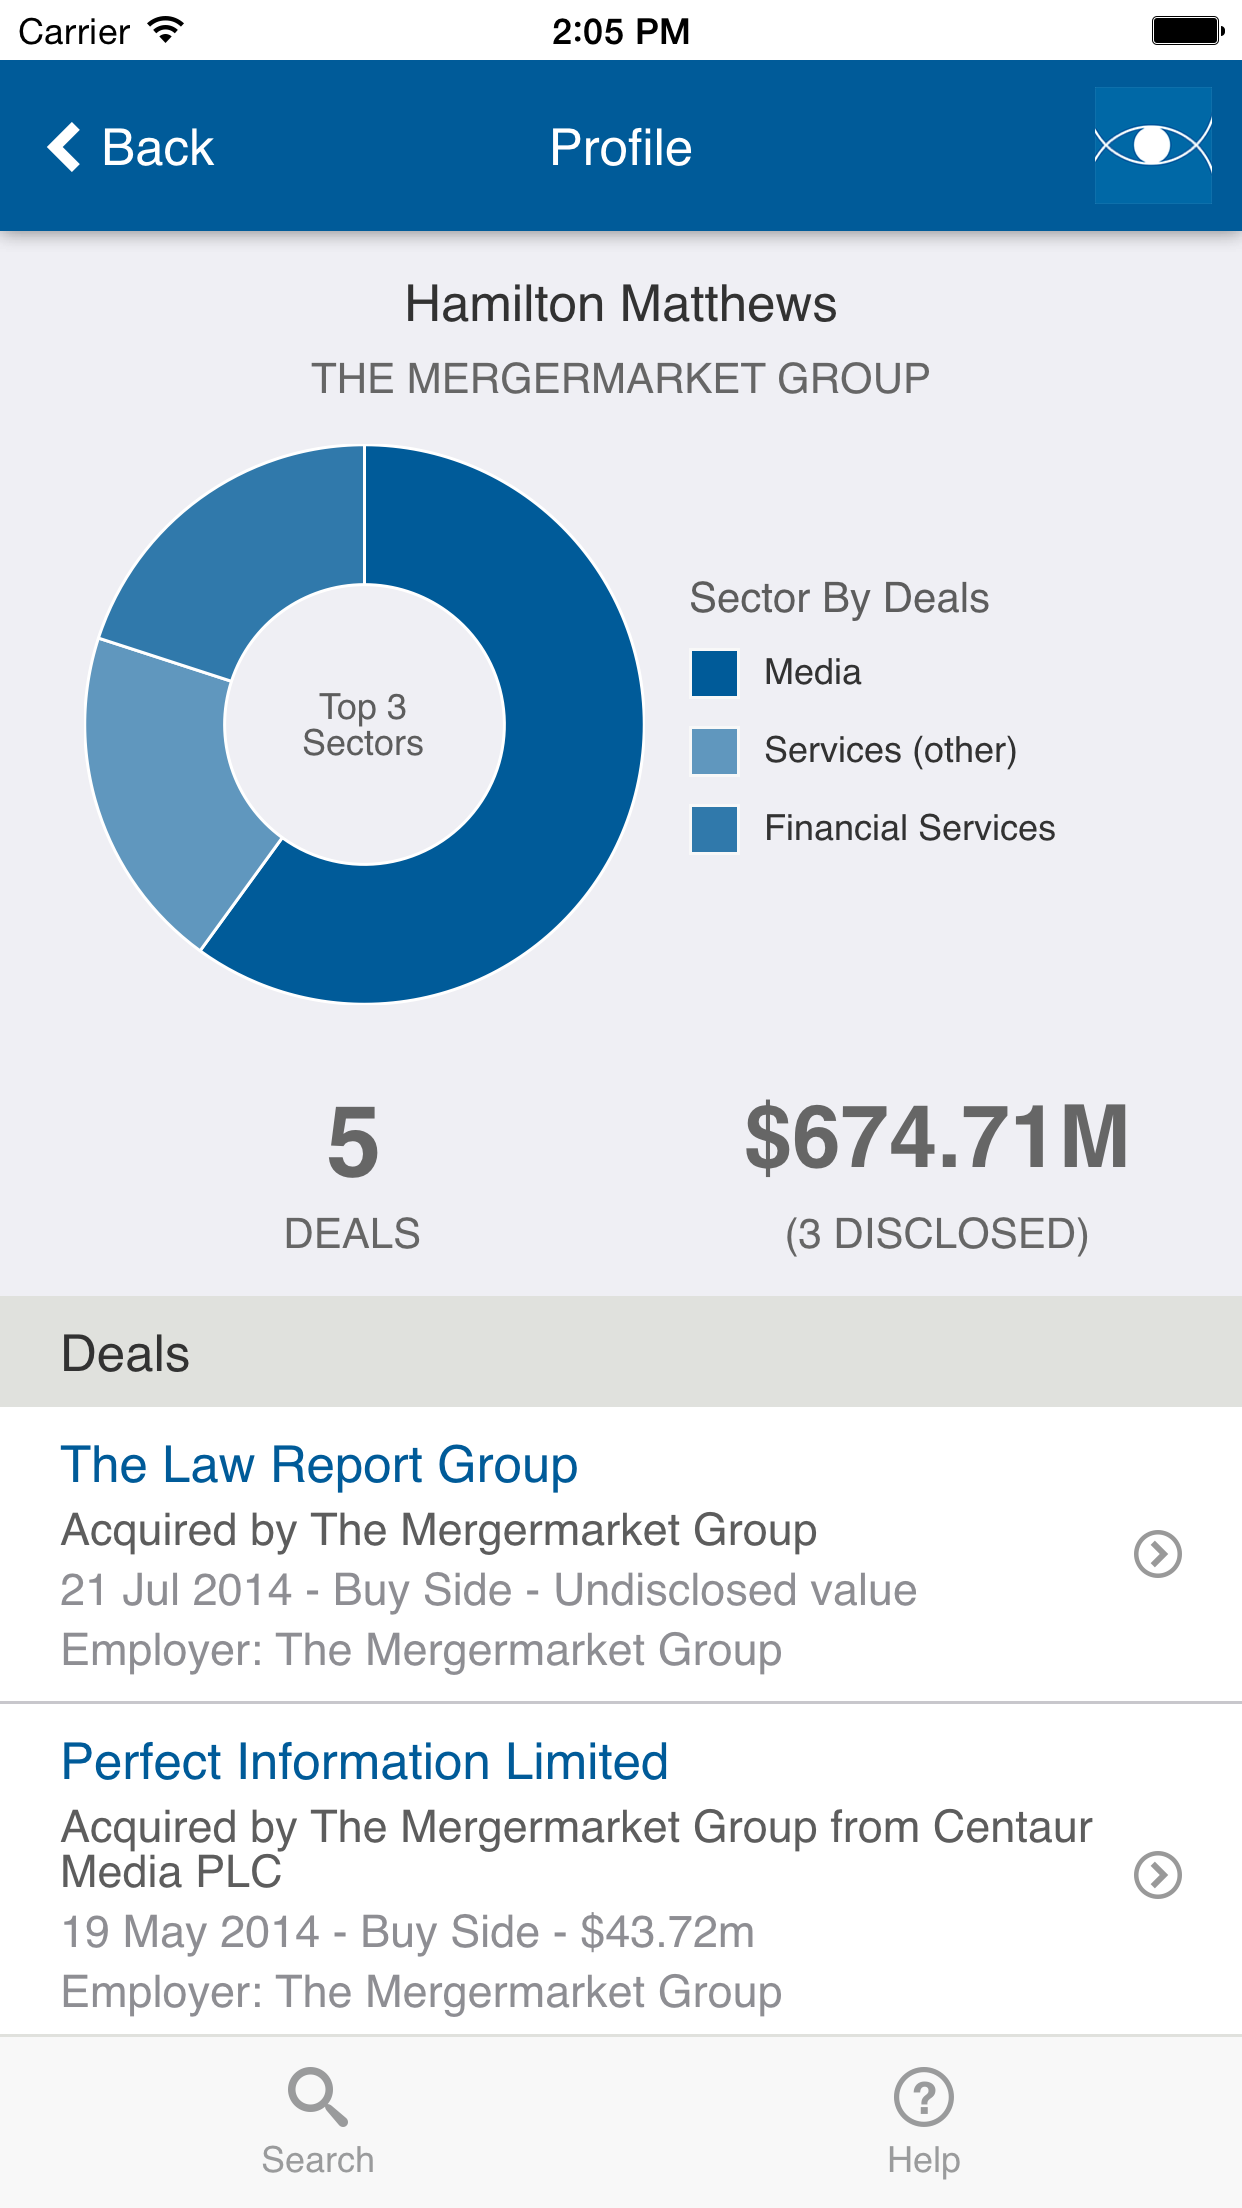Select the Media legend color swatch
This screenshot has height=2208, width=1242.
tap(715, 673)
